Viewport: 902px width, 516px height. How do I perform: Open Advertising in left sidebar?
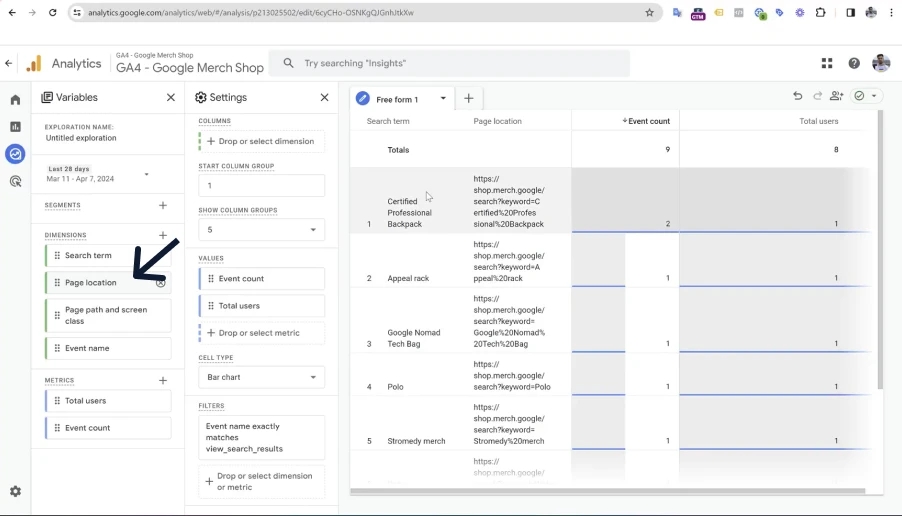[x=16, y=181]
